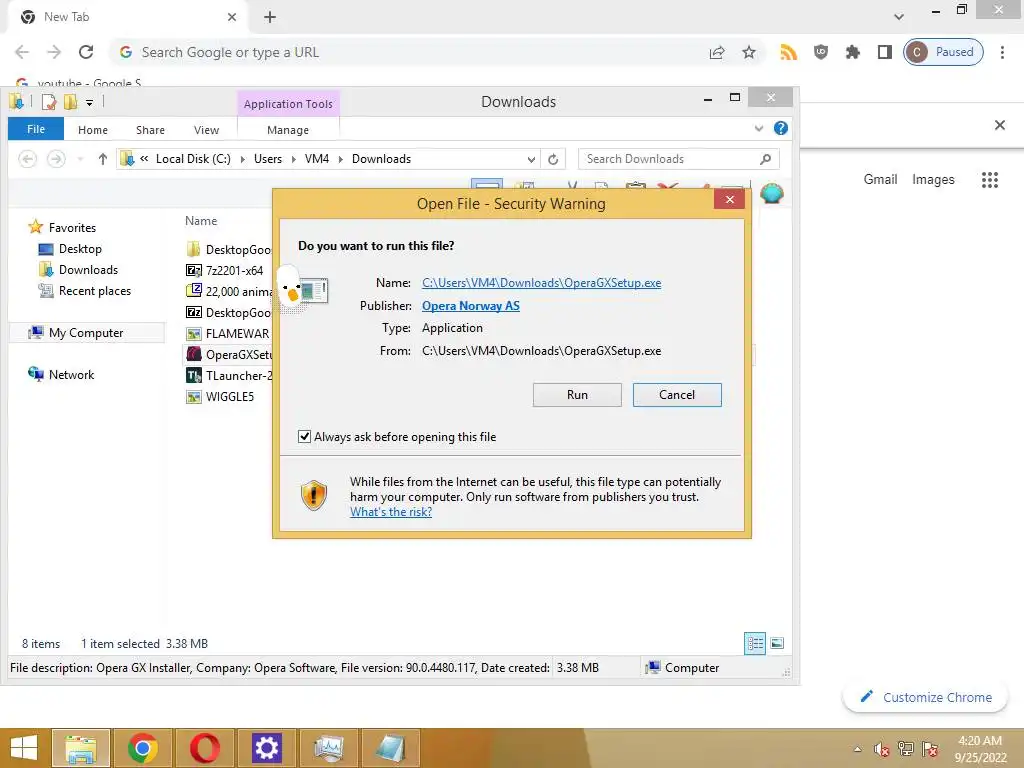Viewport: 1024px width, 768px height.
Task: Click the Search Downloads field
Action: (x=678, y=159)
